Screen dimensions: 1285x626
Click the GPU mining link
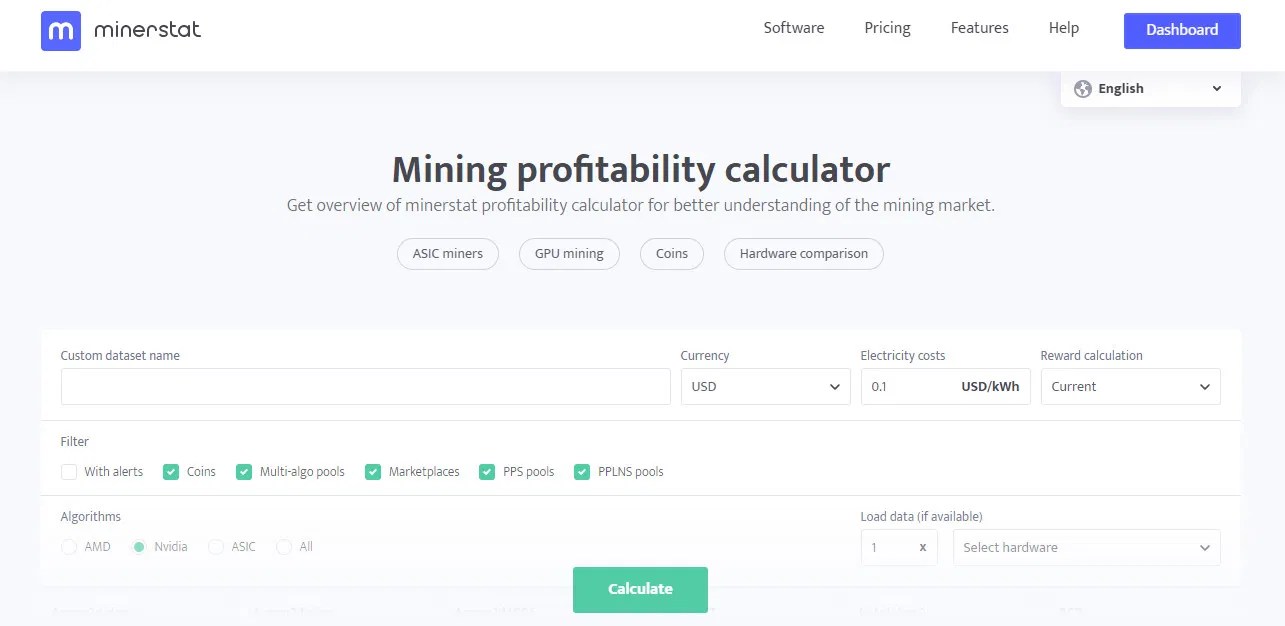coord(568,253)
